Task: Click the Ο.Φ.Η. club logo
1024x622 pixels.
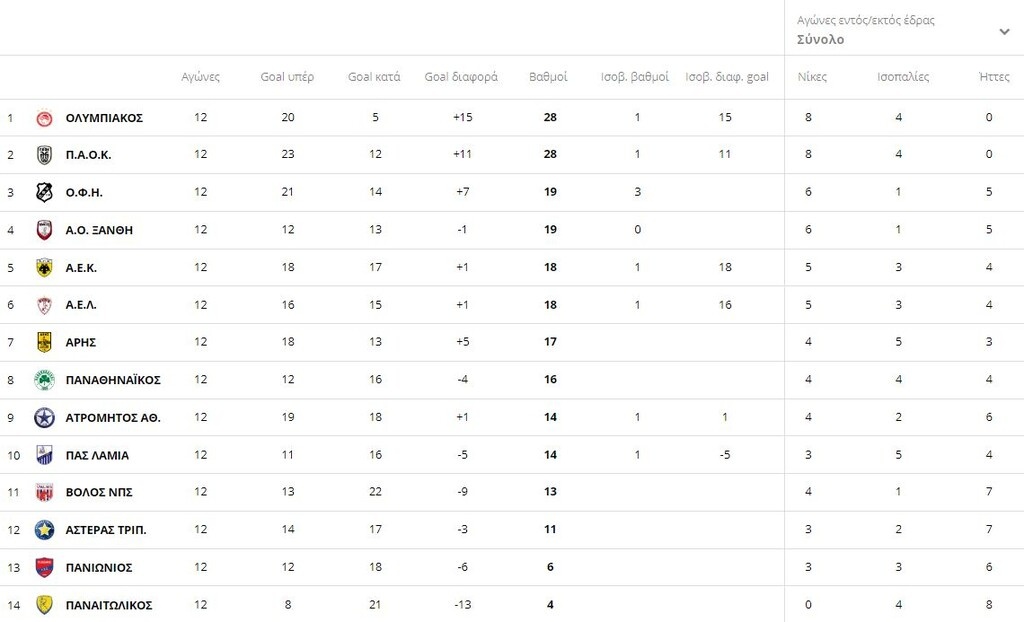Action: [x=44, y=192]
